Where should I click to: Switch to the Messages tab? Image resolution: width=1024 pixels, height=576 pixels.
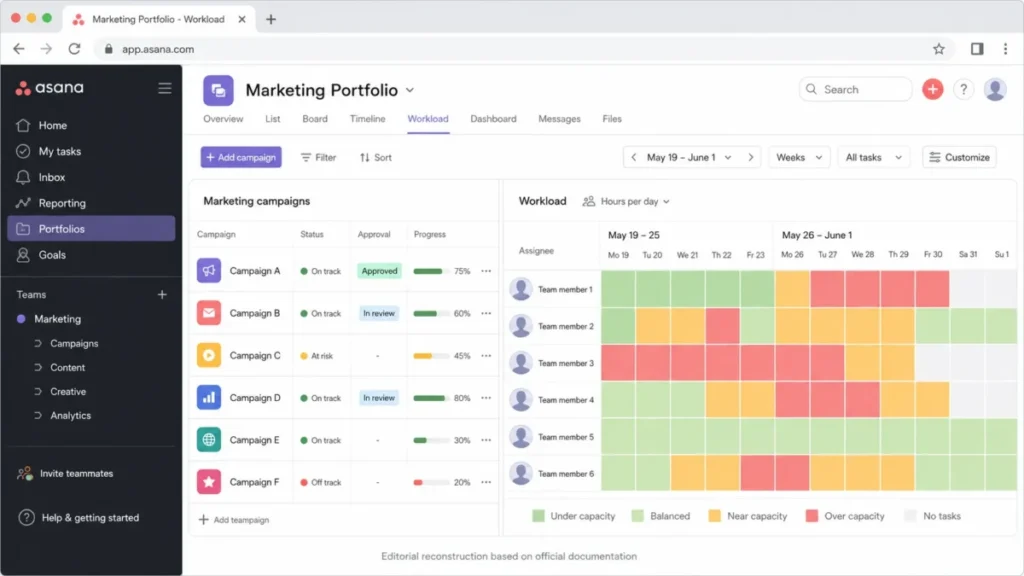[559, 119]
